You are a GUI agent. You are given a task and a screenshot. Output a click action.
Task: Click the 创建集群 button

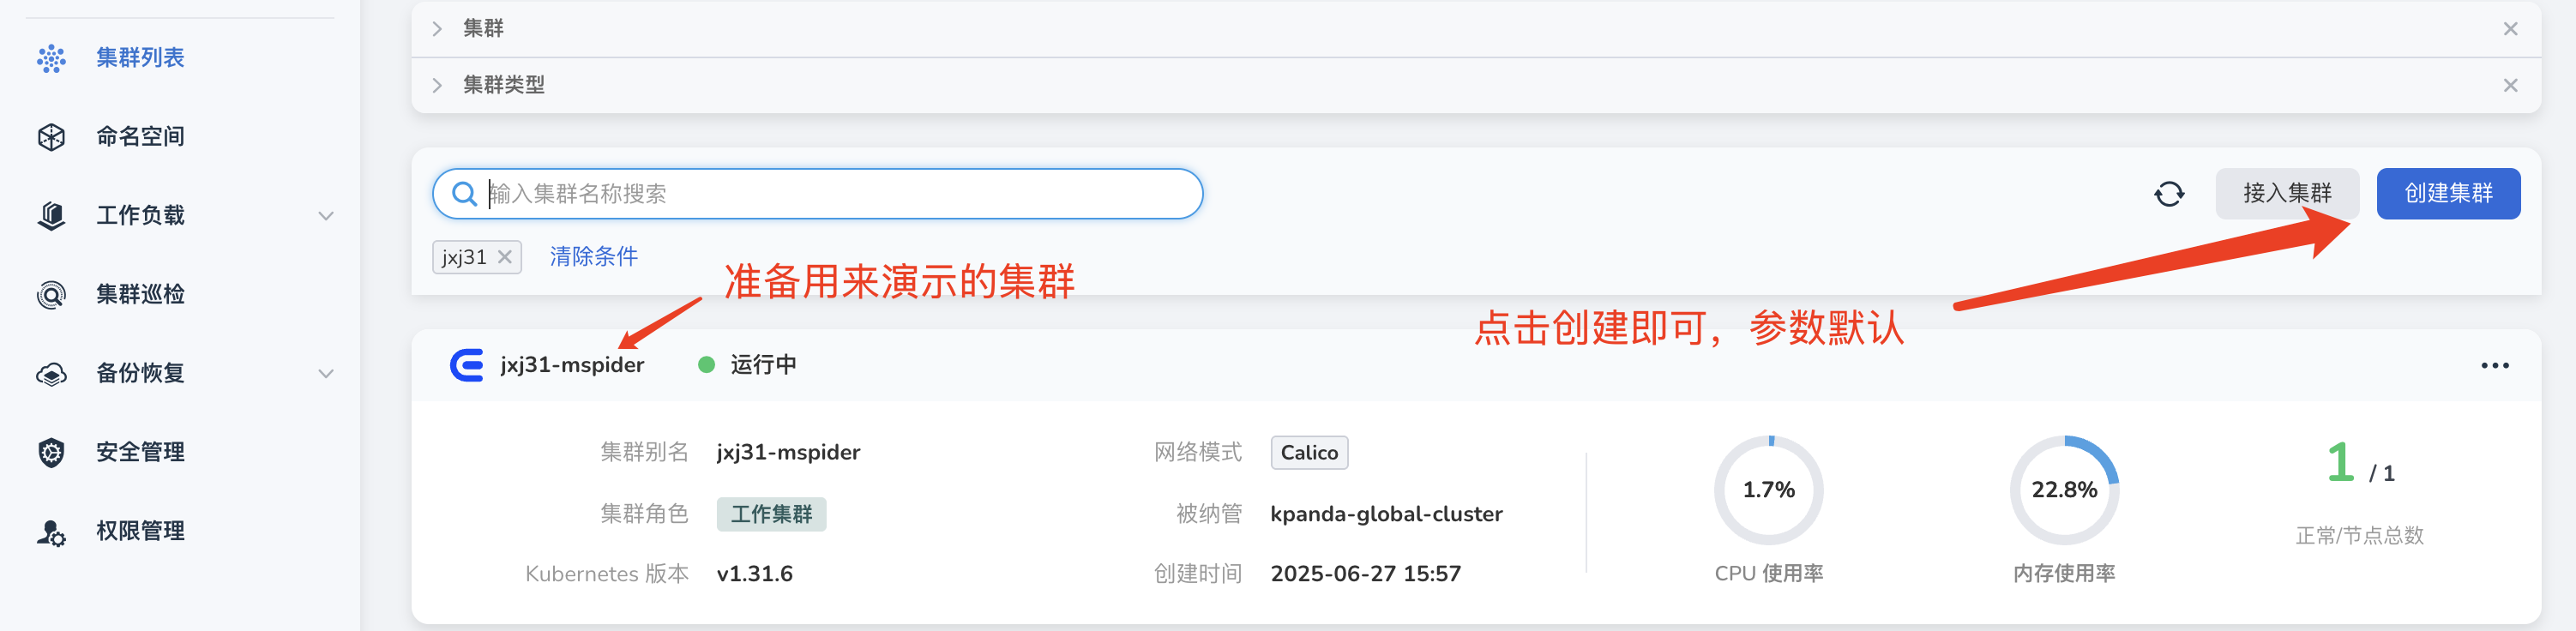[x=2447, y=194]
